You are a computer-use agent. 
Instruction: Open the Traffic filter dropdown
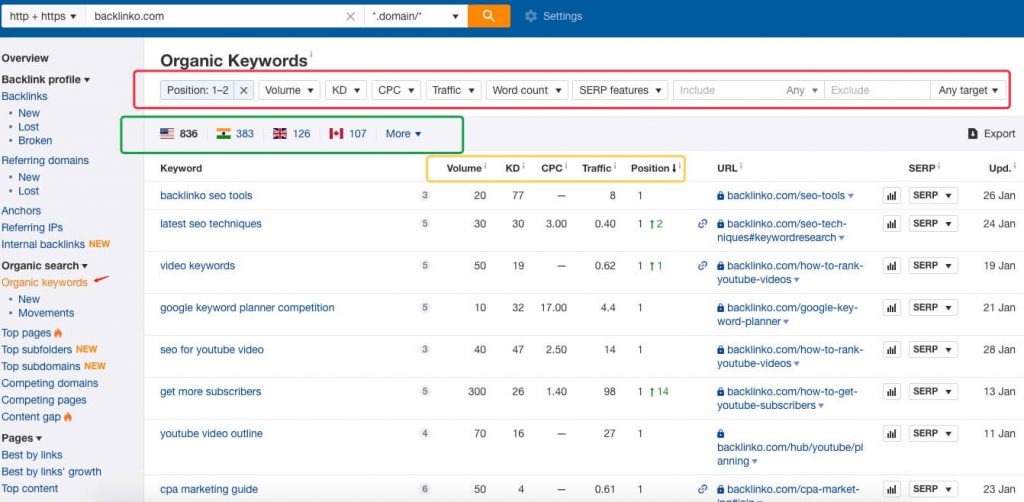pos(454,90)
